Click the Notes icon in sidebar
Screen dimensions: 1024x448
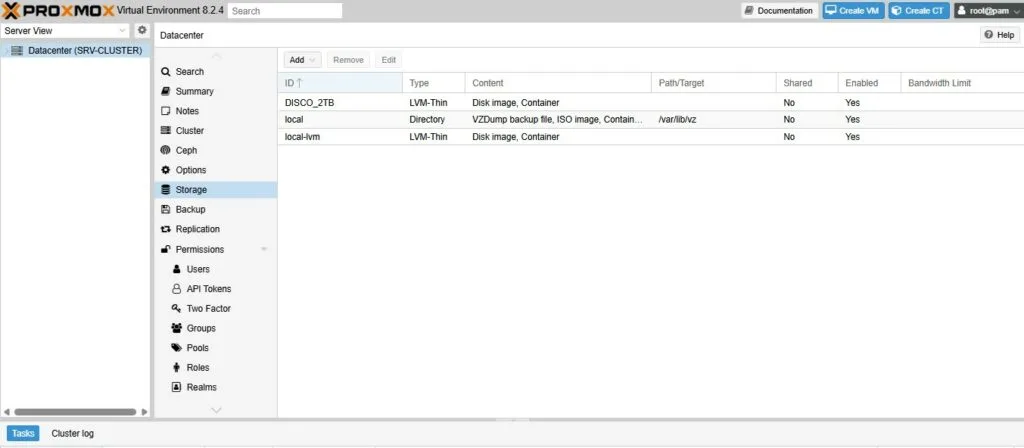[166, 111]
